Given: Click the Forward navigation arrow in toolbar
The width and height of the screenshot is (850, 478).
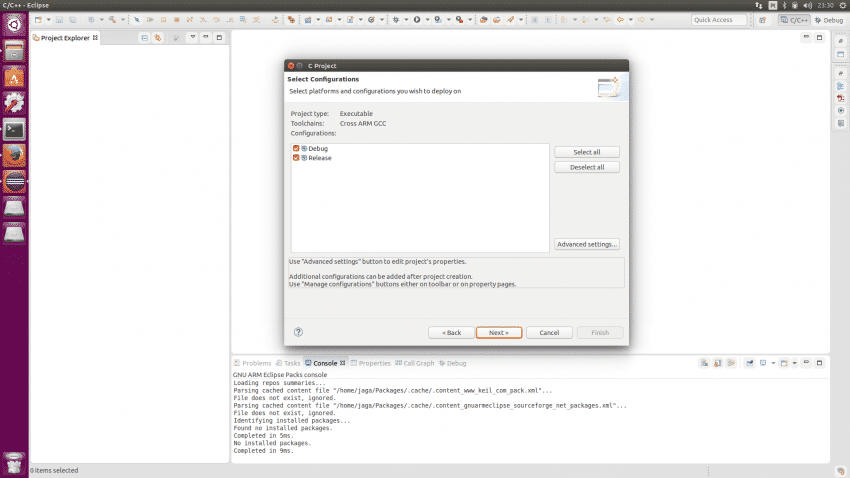Looking at the screenshot, I should coord(641,20).
